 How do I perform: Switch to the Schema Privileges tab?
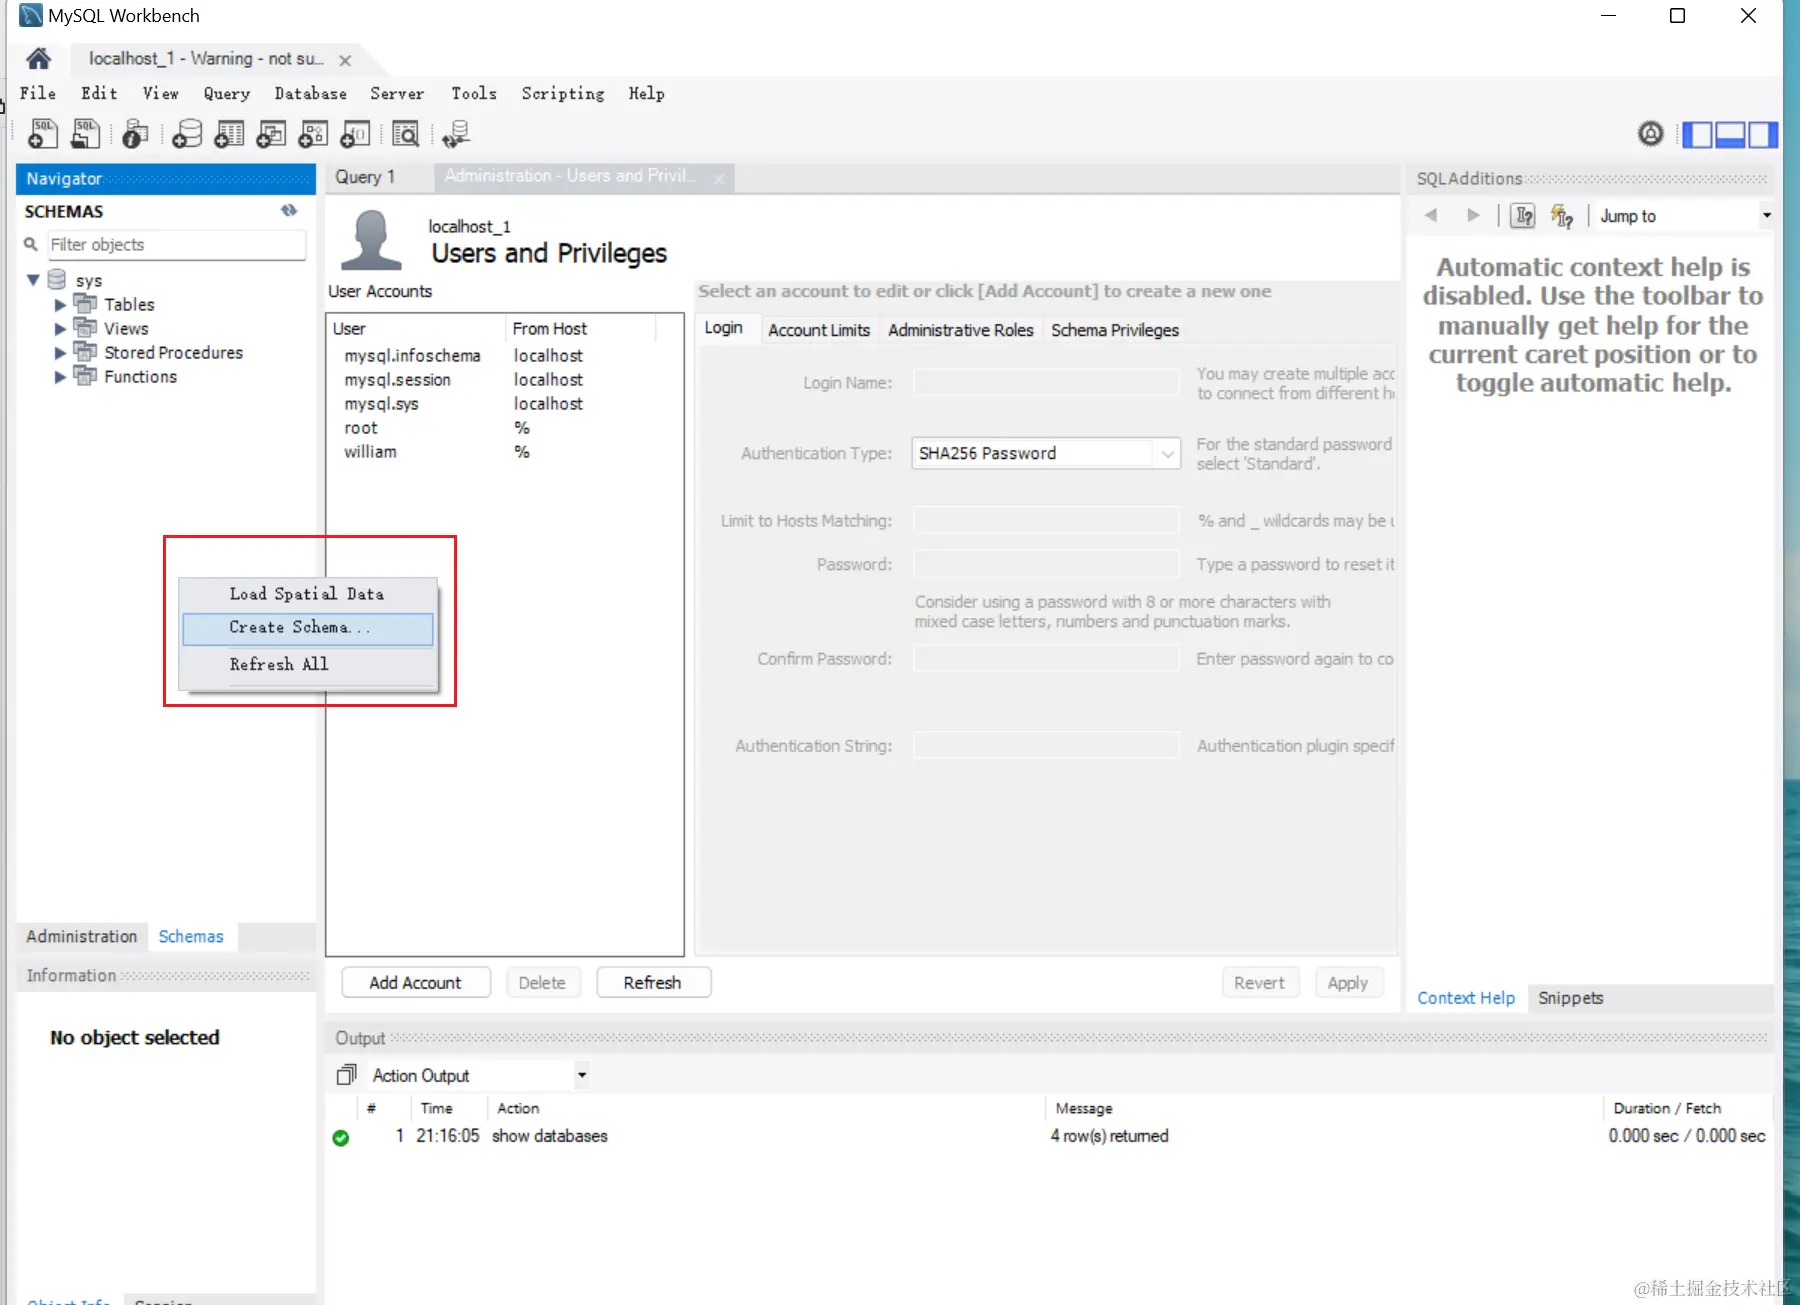point(1115,330)
